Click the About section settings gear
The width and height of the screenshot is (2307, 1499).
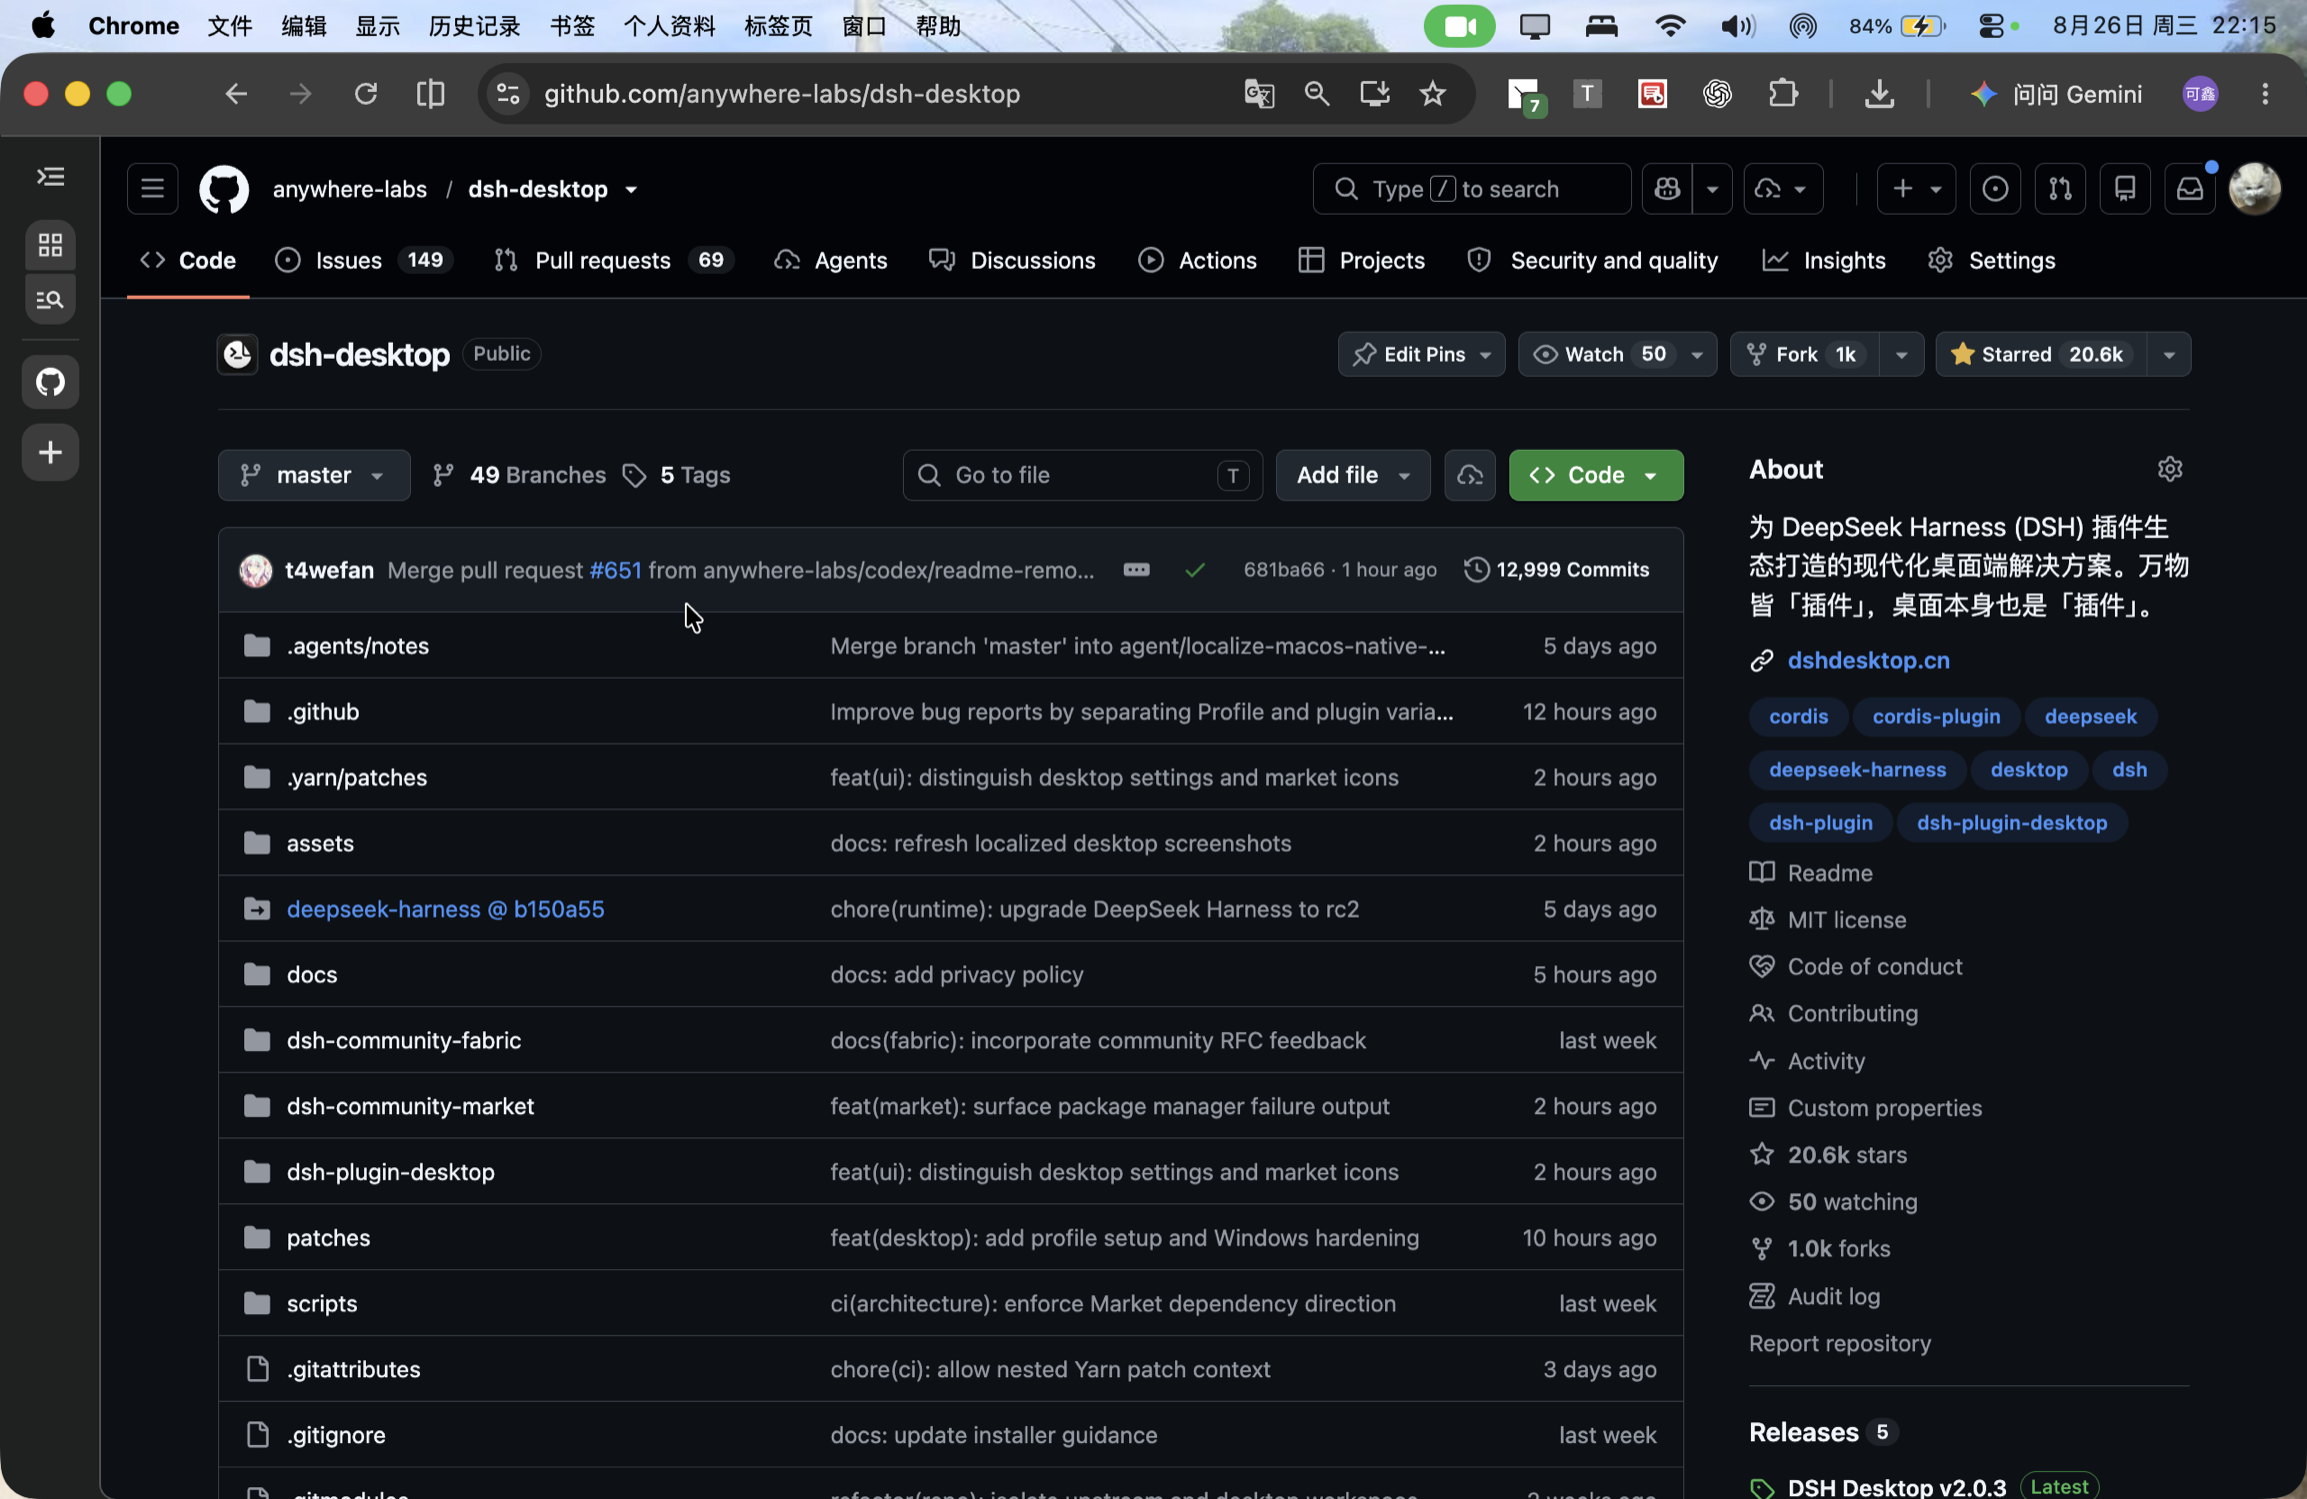[2169, 469]
